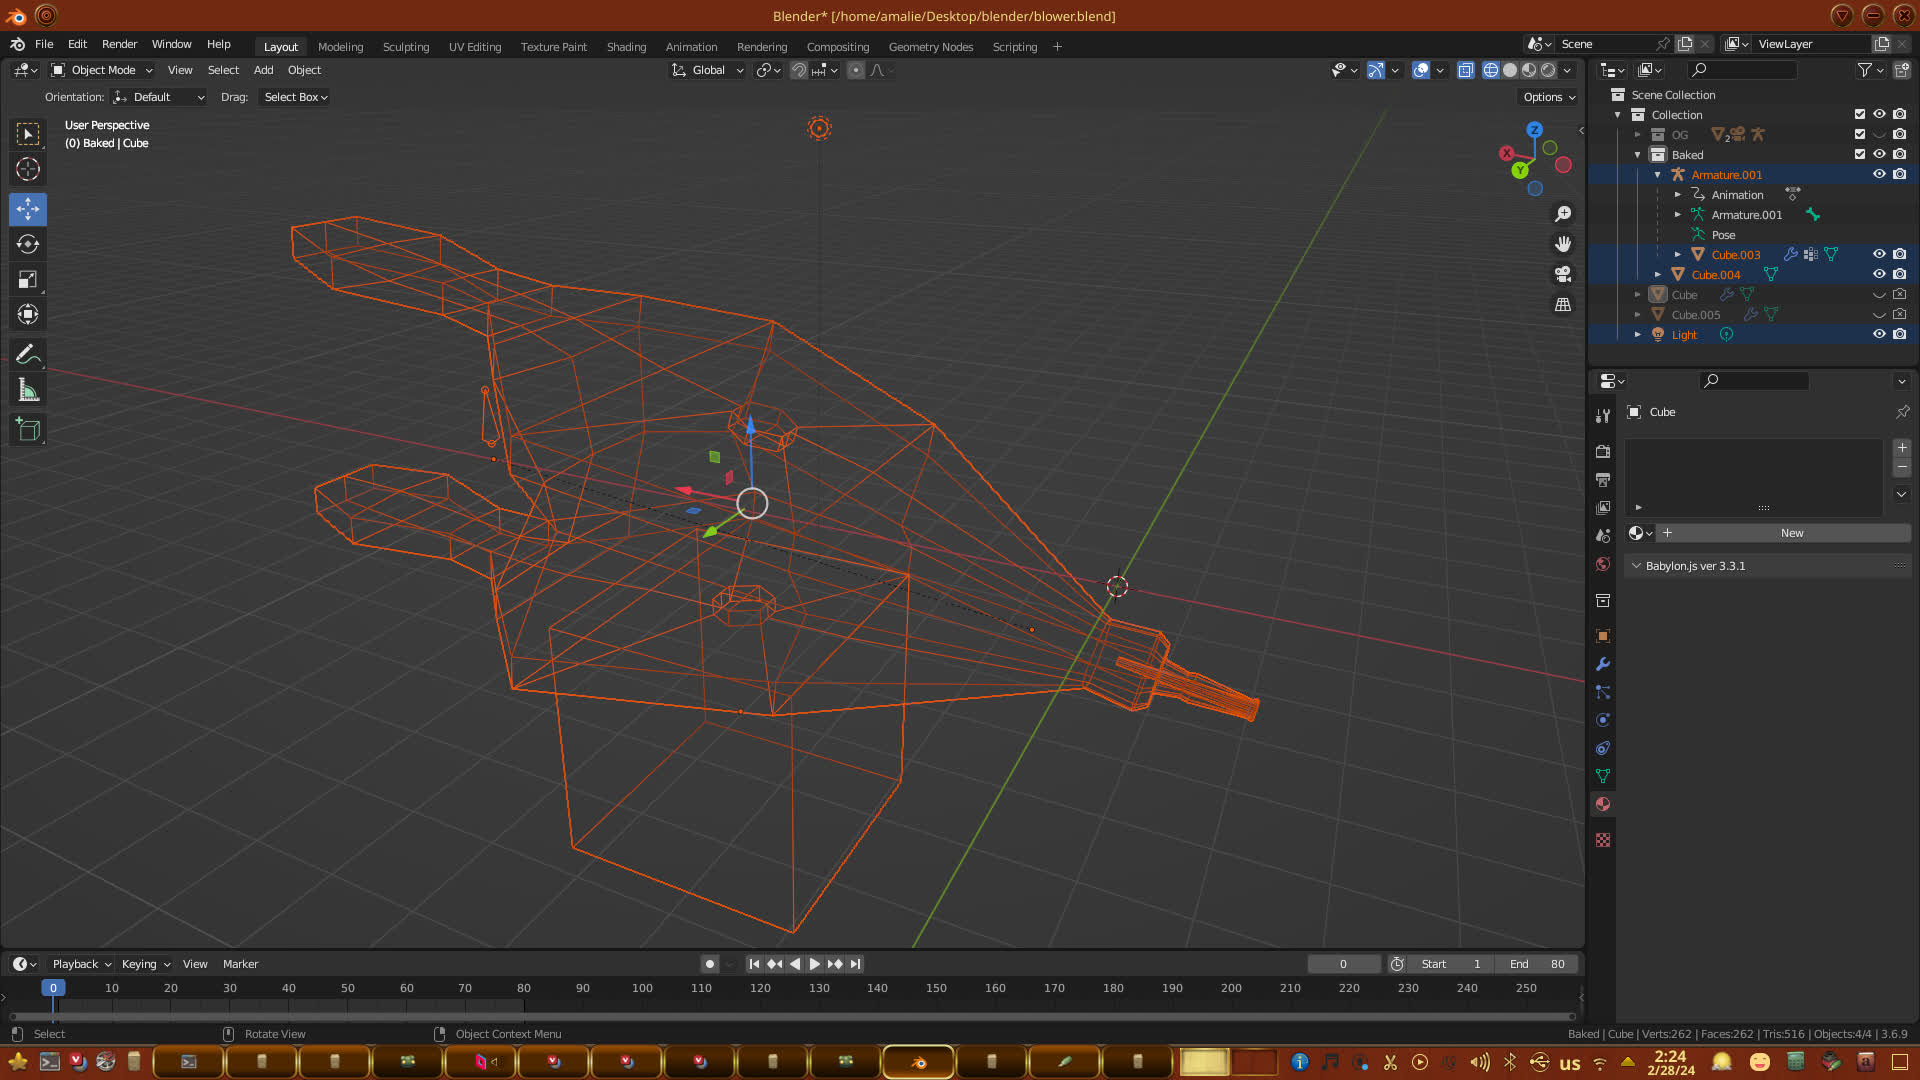This screenshot has height=1080, width=1920.
Task: Click the New material button
Action: [x=1791, y=533]
